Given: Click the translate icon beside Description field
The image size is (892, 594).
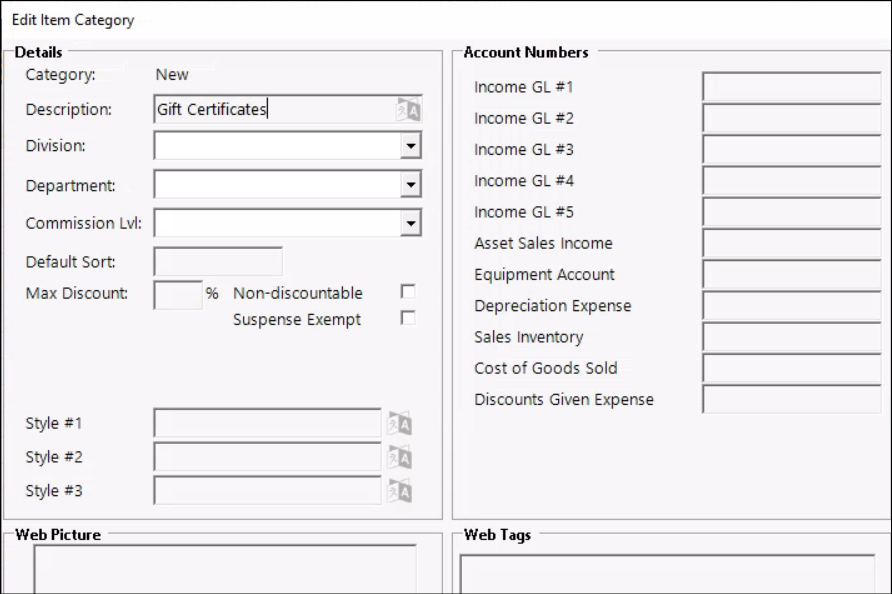Looking at the screenshot, I should (x=408, y=110).
